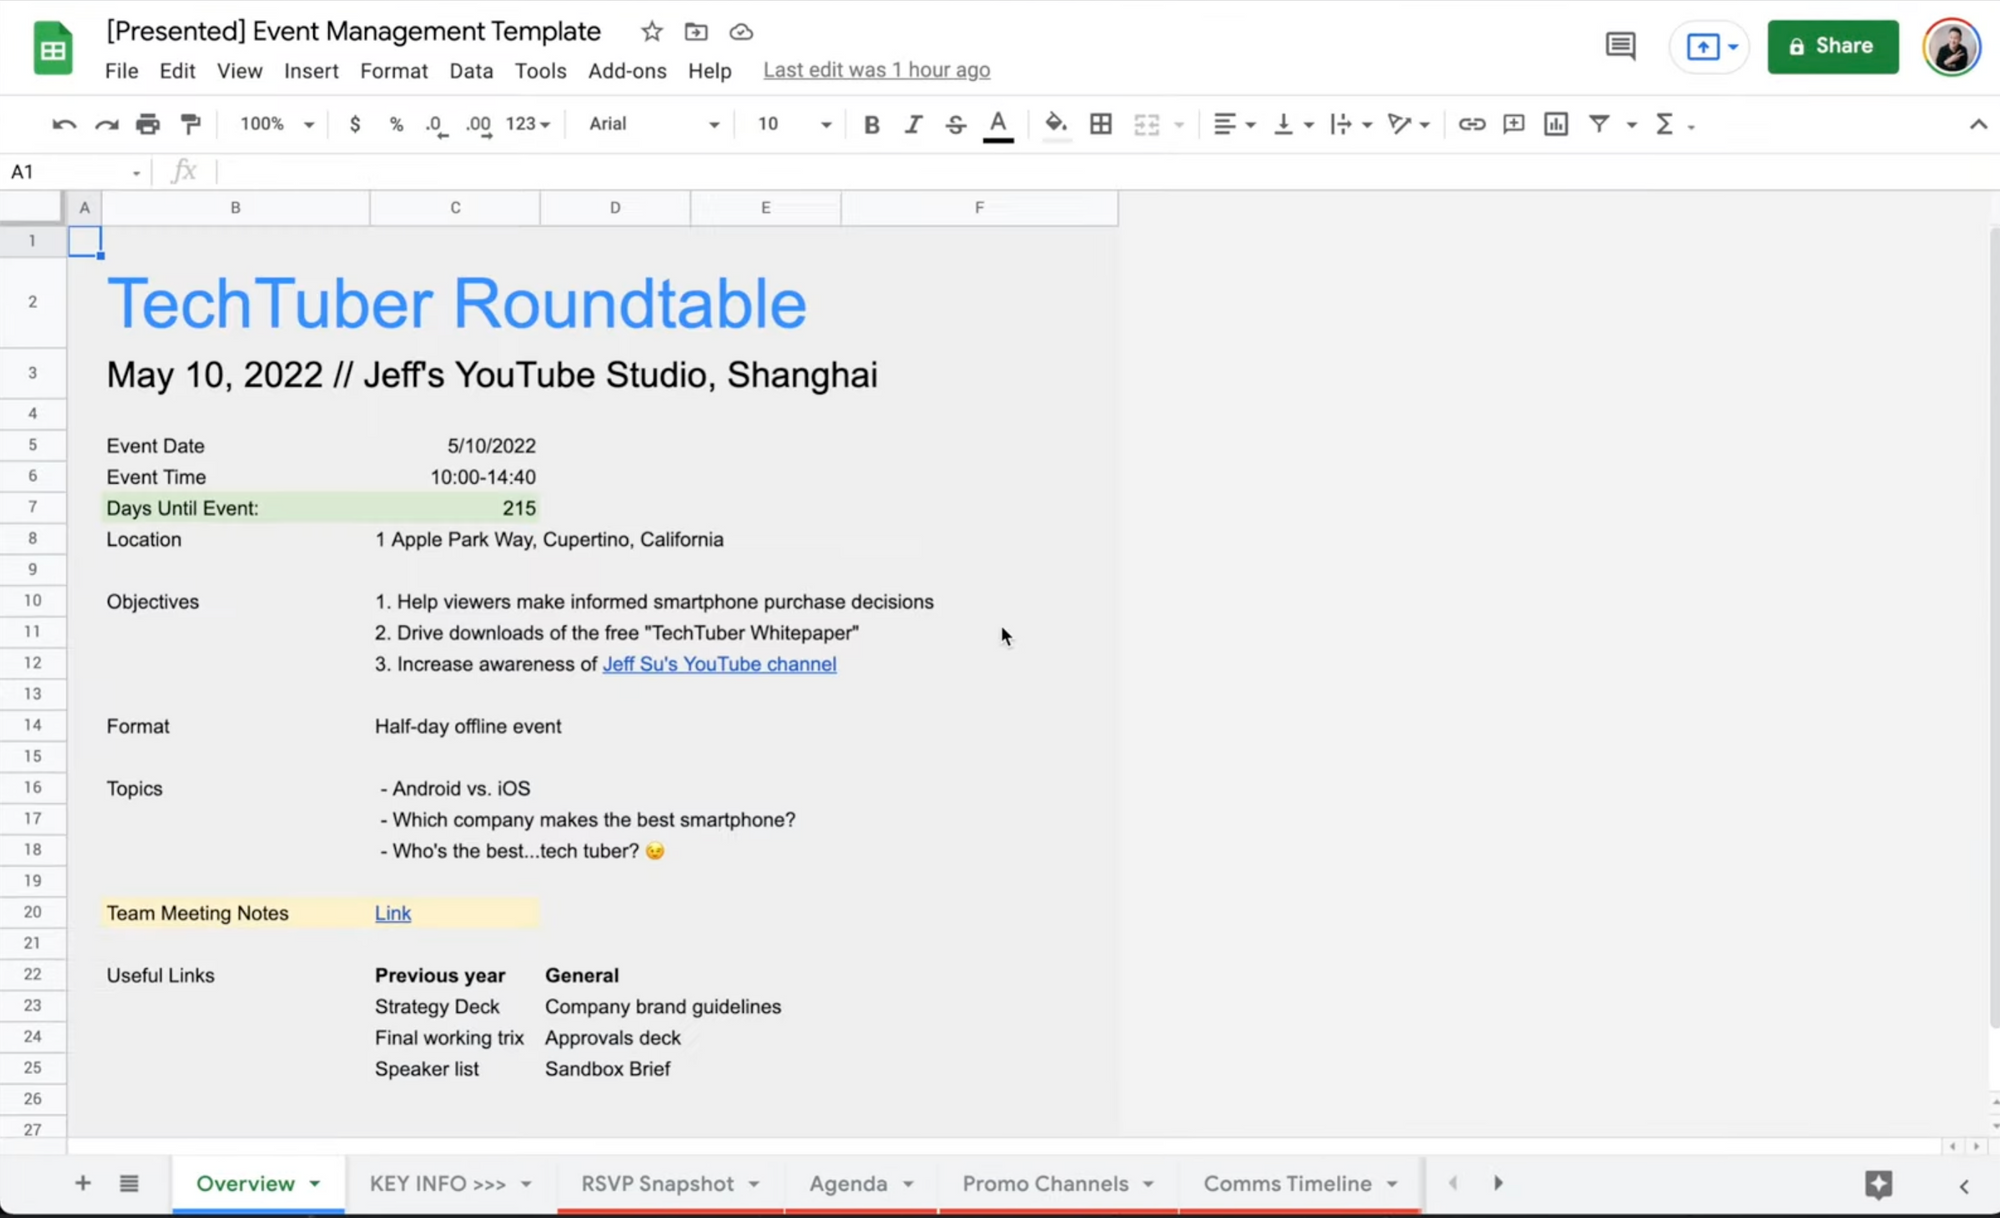The image size is (2000, 1218).
Task: Collapse the toolbar with the caret
Action: click(x=1978, y=125)
